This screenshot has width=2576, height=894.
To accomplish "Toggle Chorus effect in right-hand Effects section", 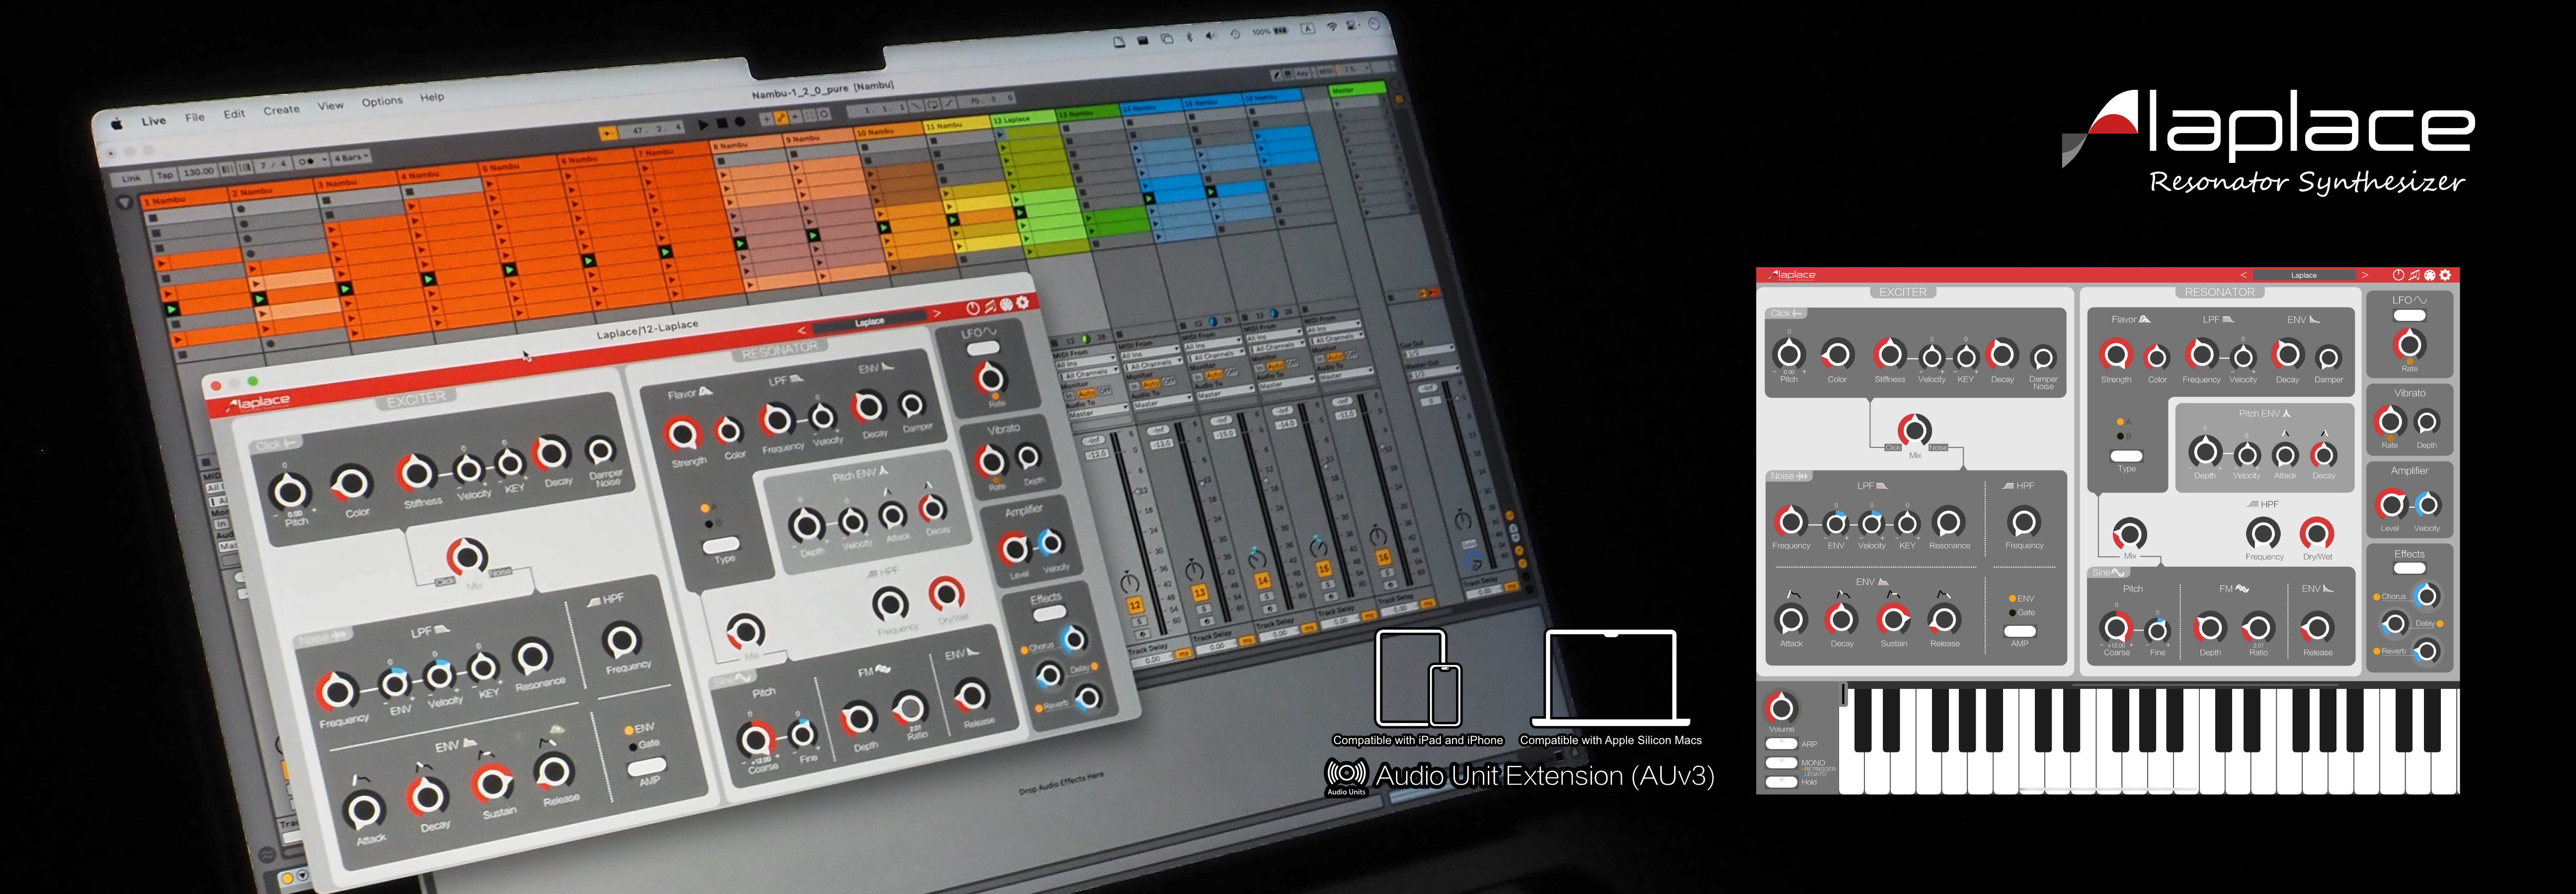I will pyautogui.click(x=2389, y=597).
